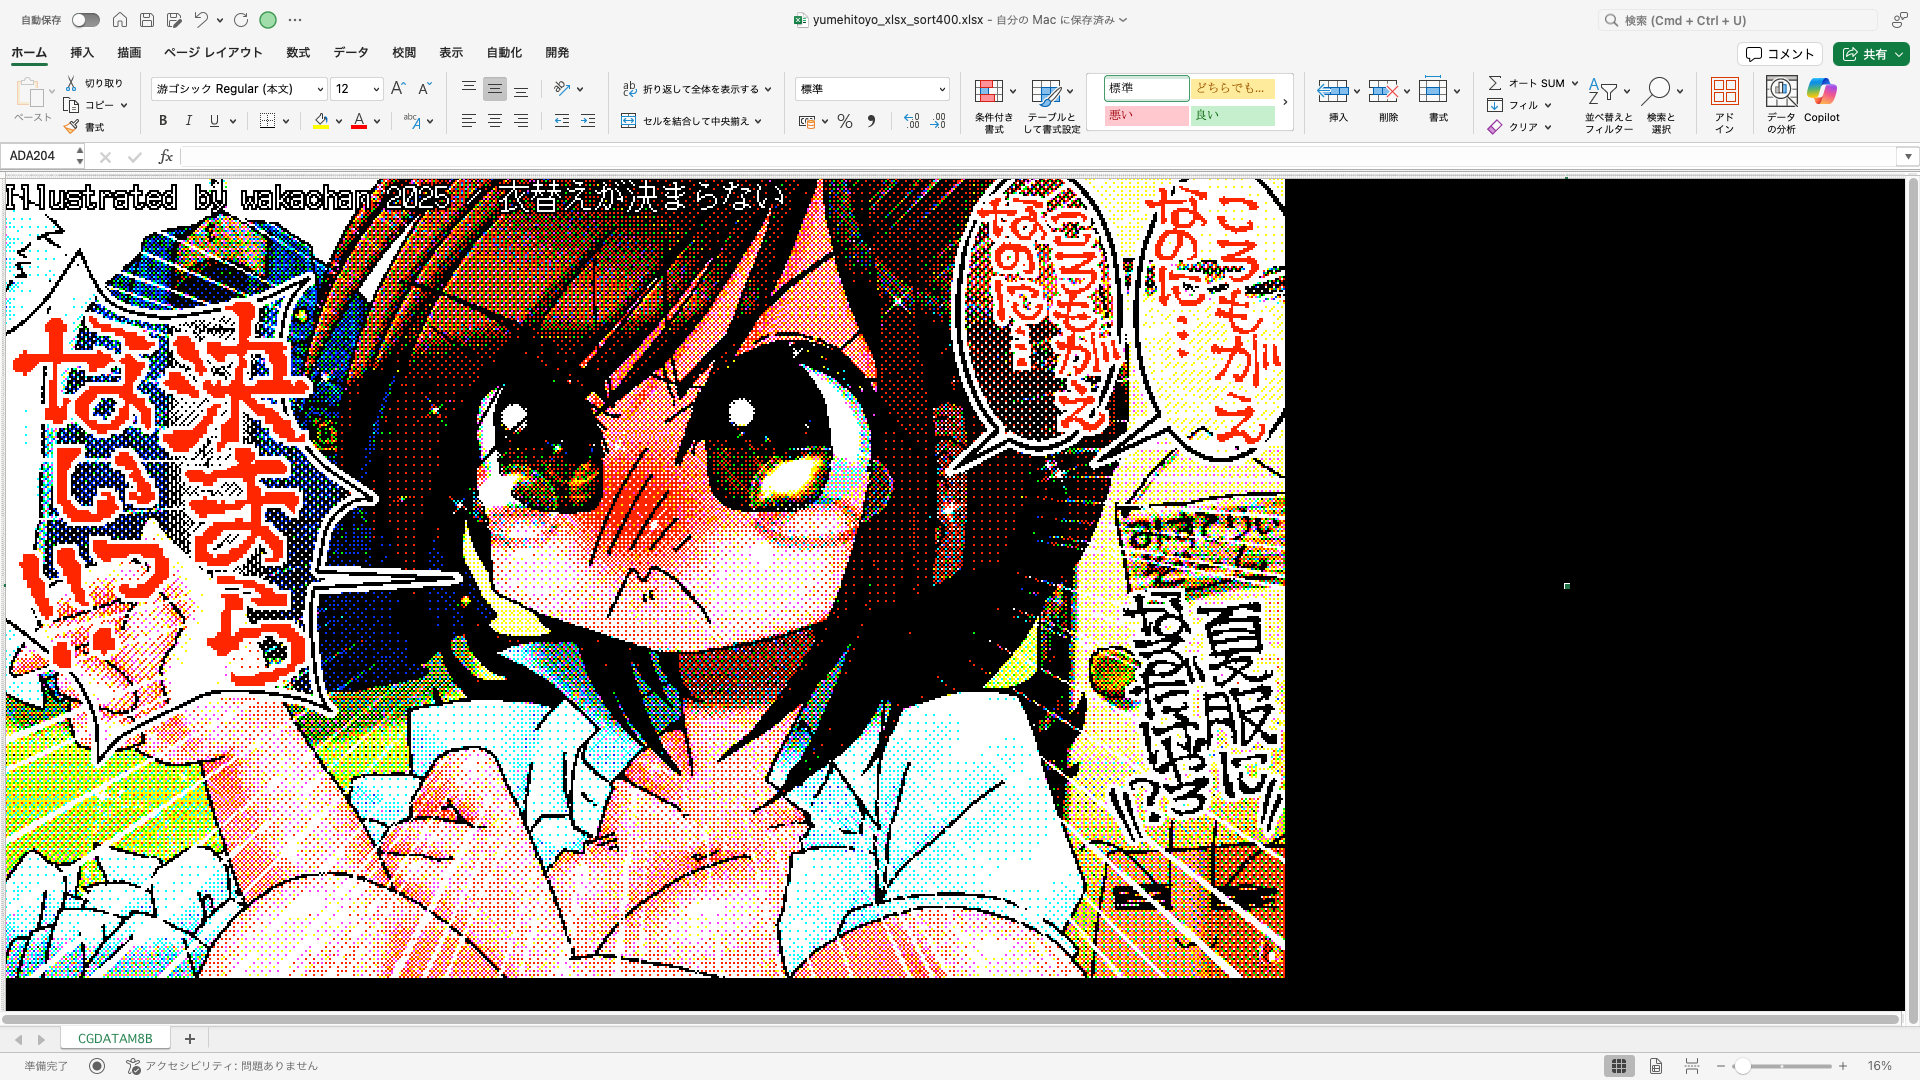Click the Cut (切り取り) scissors icon

click(71, 83)
